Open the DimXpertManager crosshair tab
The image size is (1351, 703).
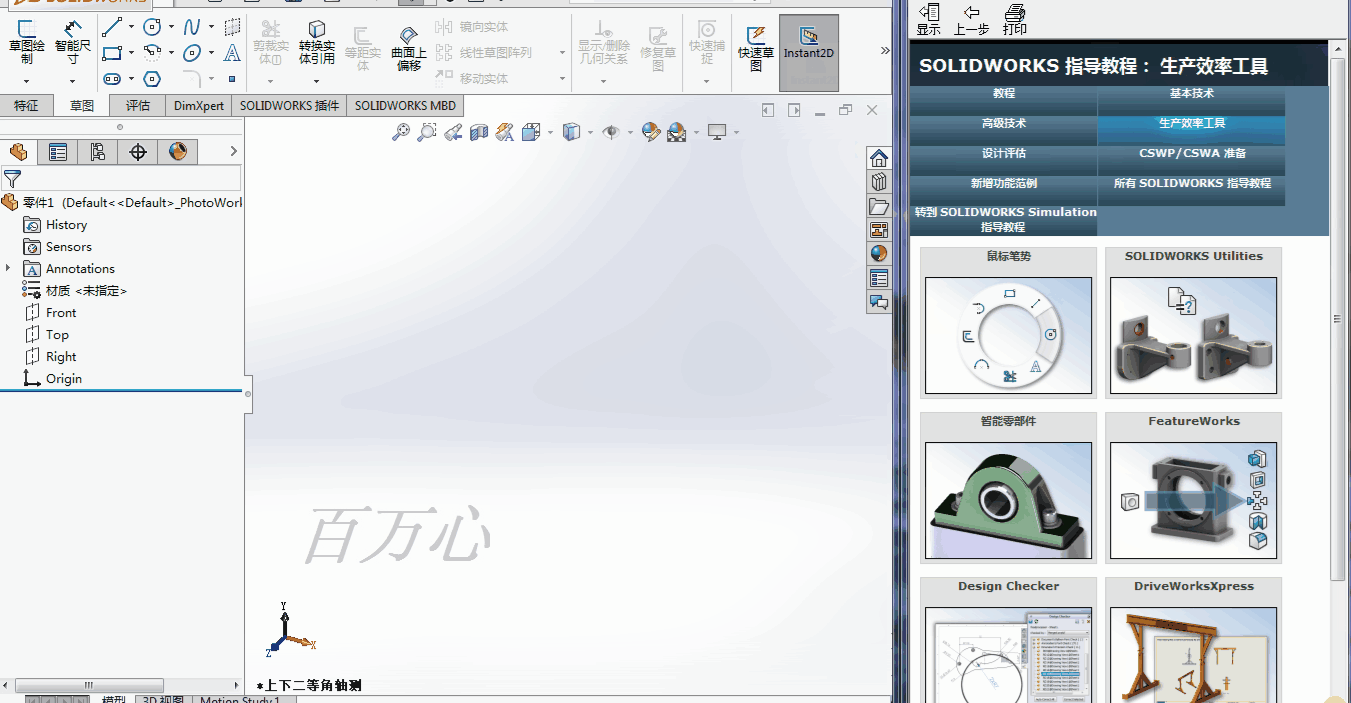coord(138,152)
